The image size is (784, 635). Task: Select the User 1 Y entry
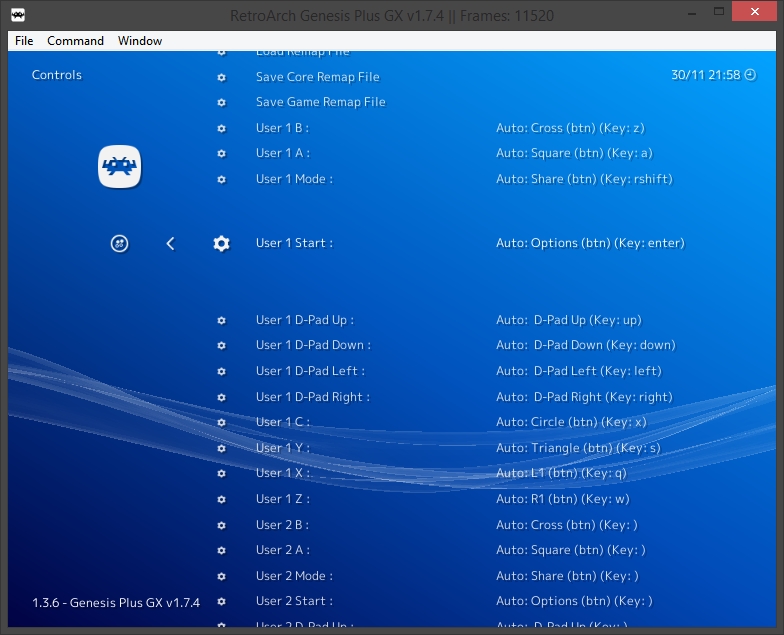pyautogui.click(x=283, y=448)
